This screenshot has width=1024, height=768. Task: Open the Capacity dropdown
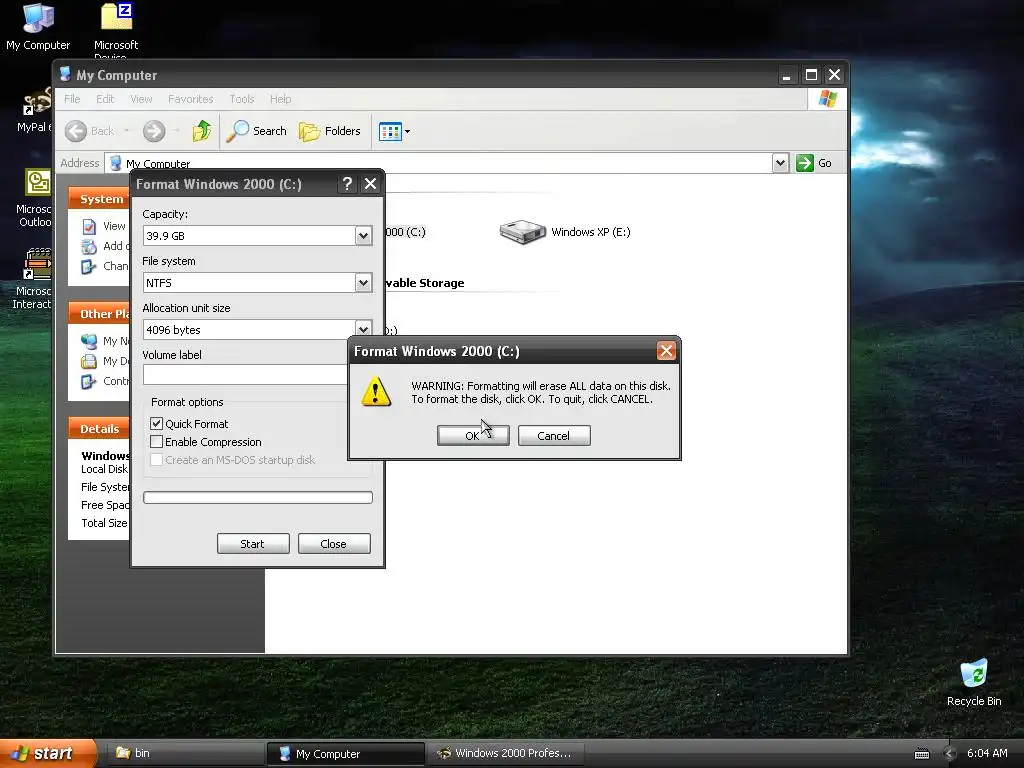pos(363,236)
